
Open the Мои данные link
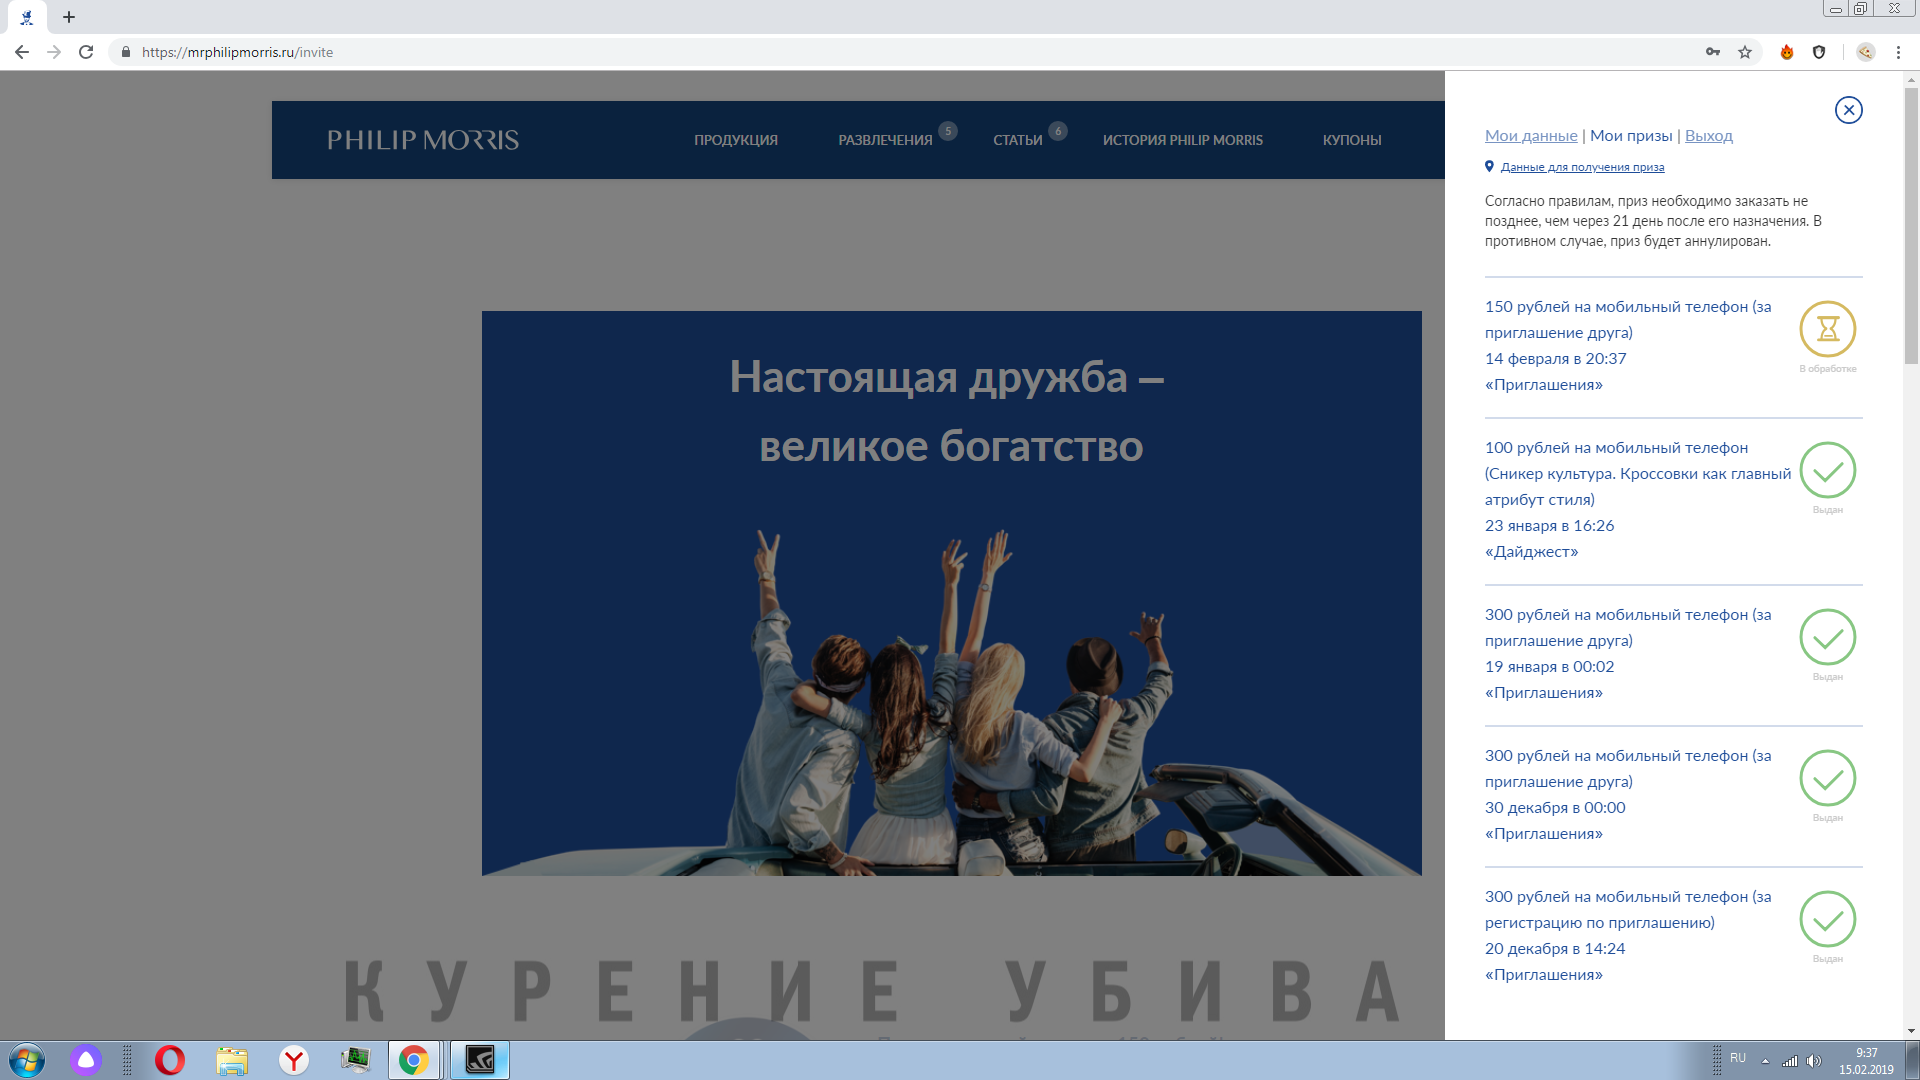pyautogui.click(x=1531, y=136)
